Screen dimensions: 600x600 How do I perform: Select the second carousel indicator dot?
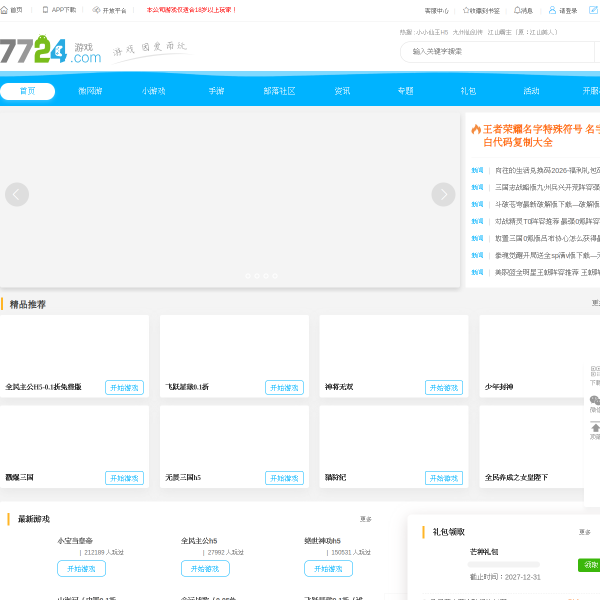(257, 276)
